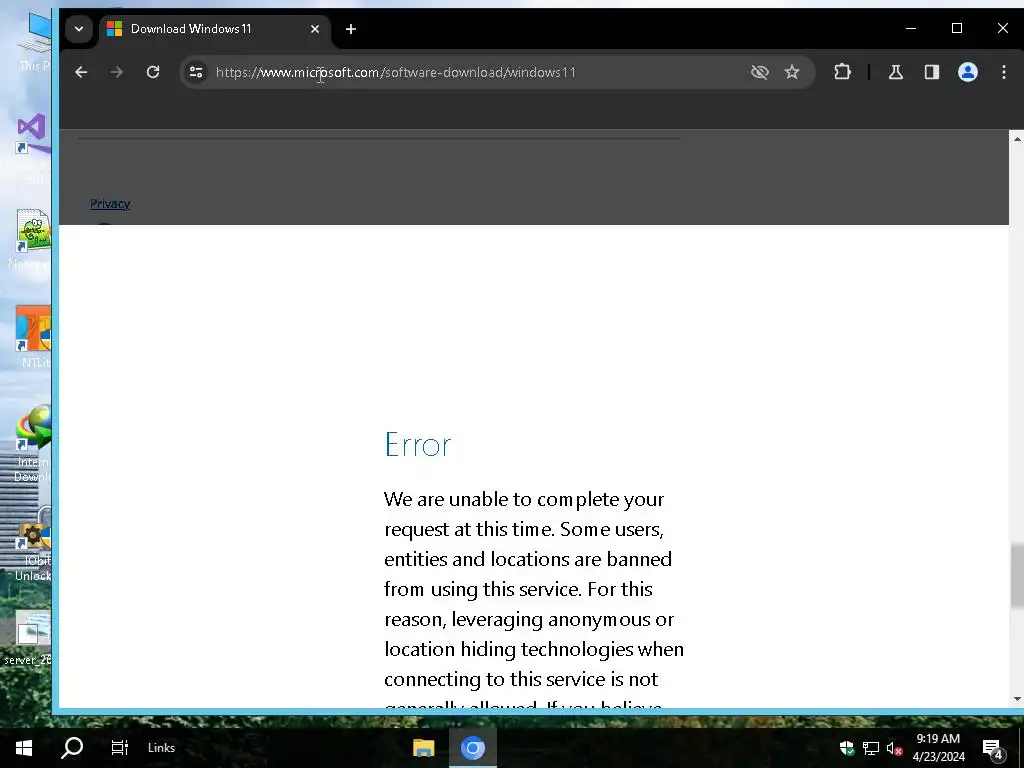Viewport: 1024px width, 768px height.
Task: Click the Chrome taskbar icon
Action: coord(473,748)
